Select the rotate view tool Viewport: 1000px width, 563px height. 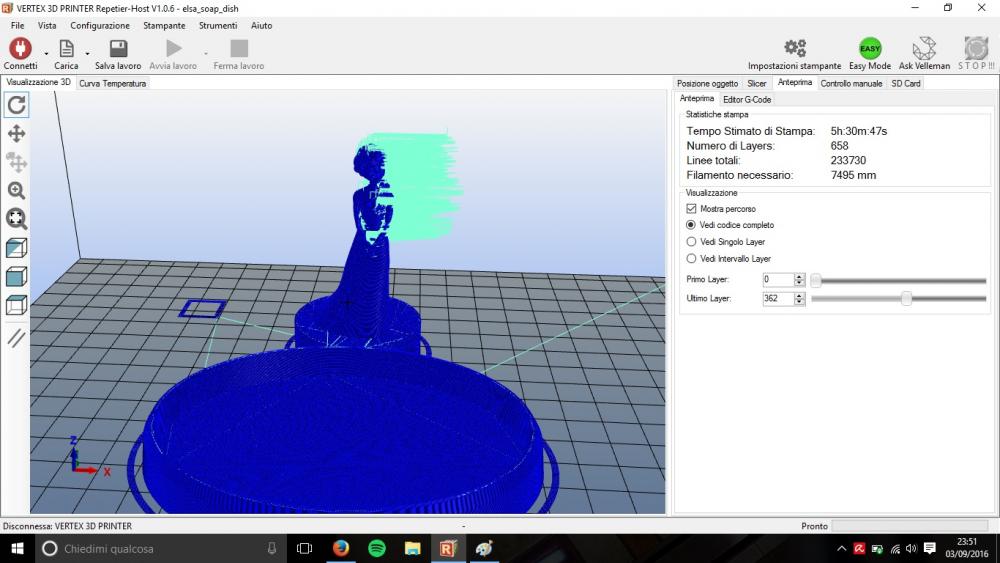tap(17, 104)
